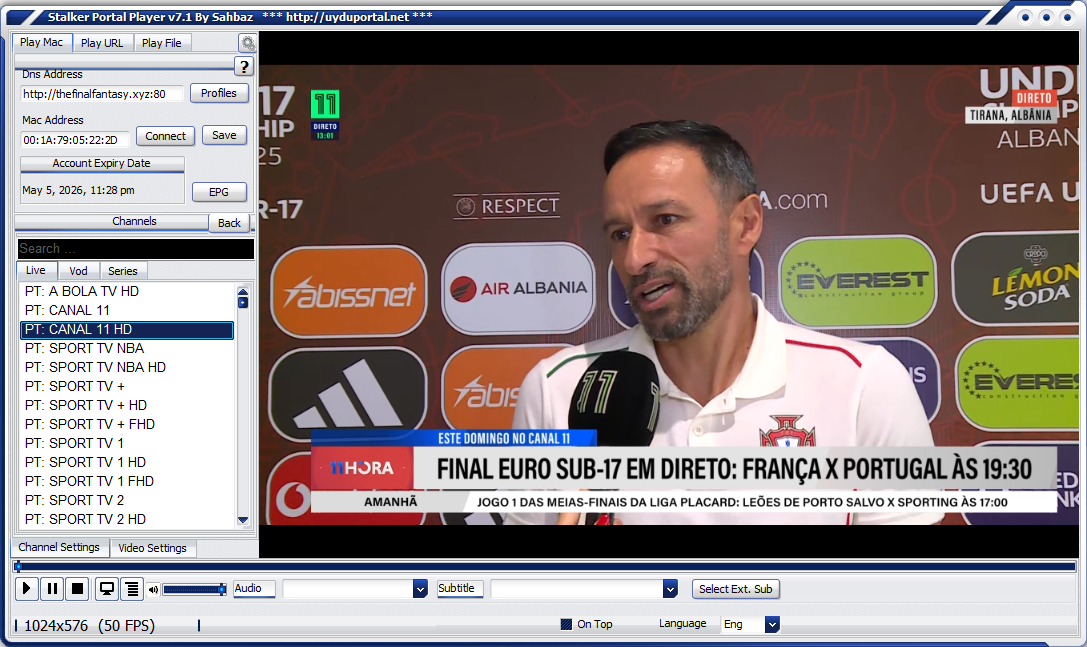Click the window maximize button

pyautogui.click(x=1046, y=17)
